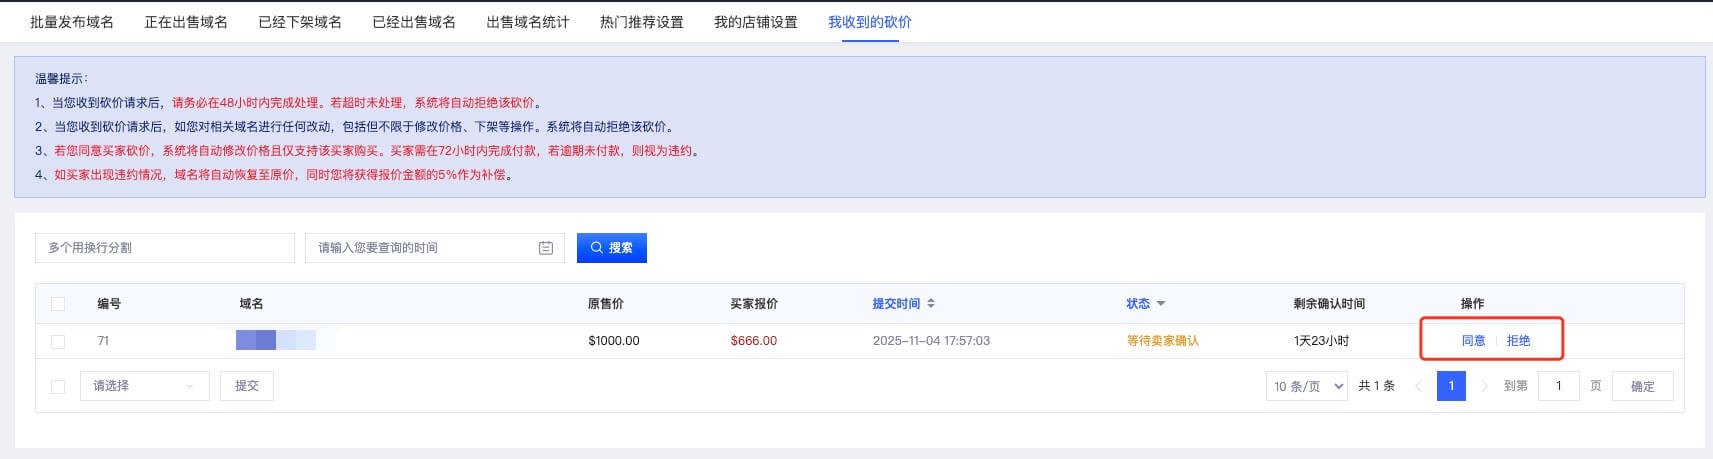This screenshot has width=1713, height=459.
Task: Switch to the 批量发布域名 tab
Action: (72, 22)
